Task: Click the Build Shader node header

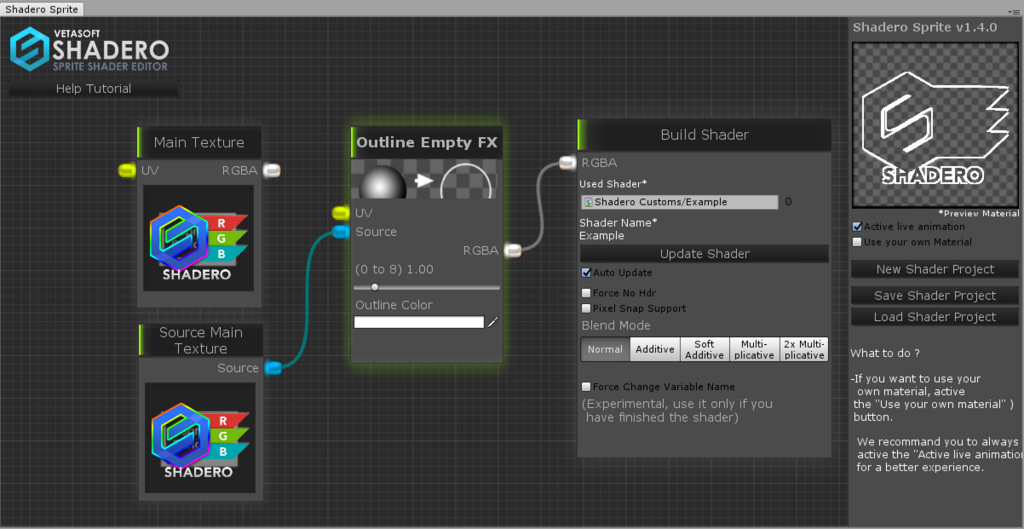Action: (x=705, y=135)
